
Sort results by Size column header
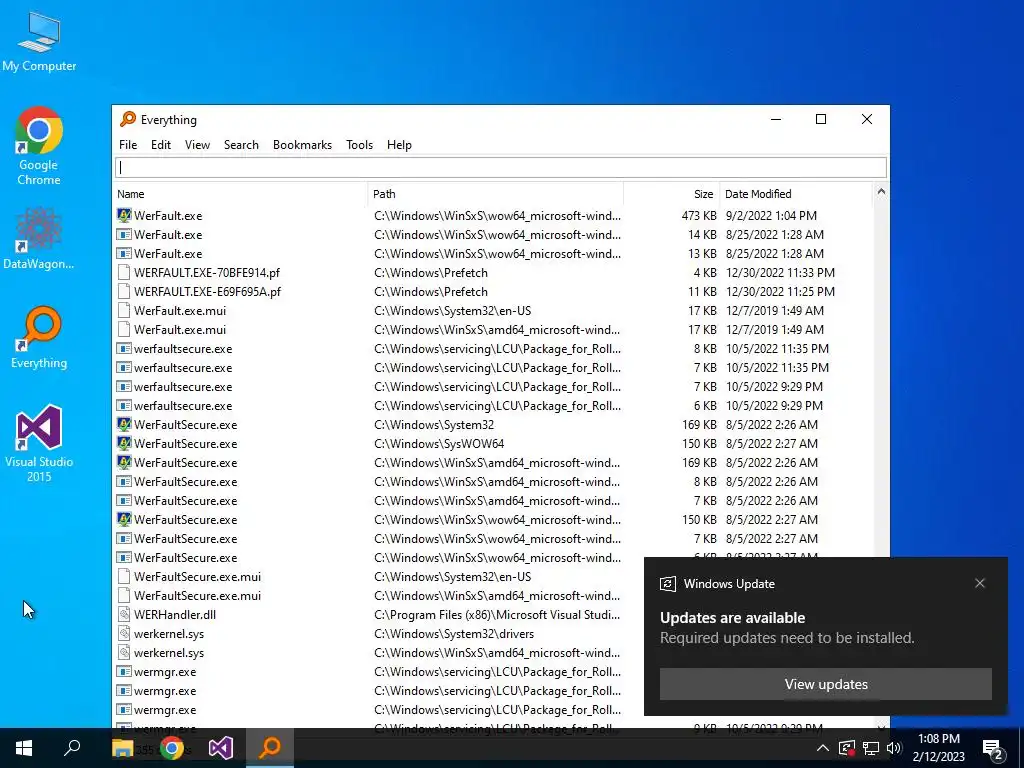pyautogui.click(x=671, y=194)
